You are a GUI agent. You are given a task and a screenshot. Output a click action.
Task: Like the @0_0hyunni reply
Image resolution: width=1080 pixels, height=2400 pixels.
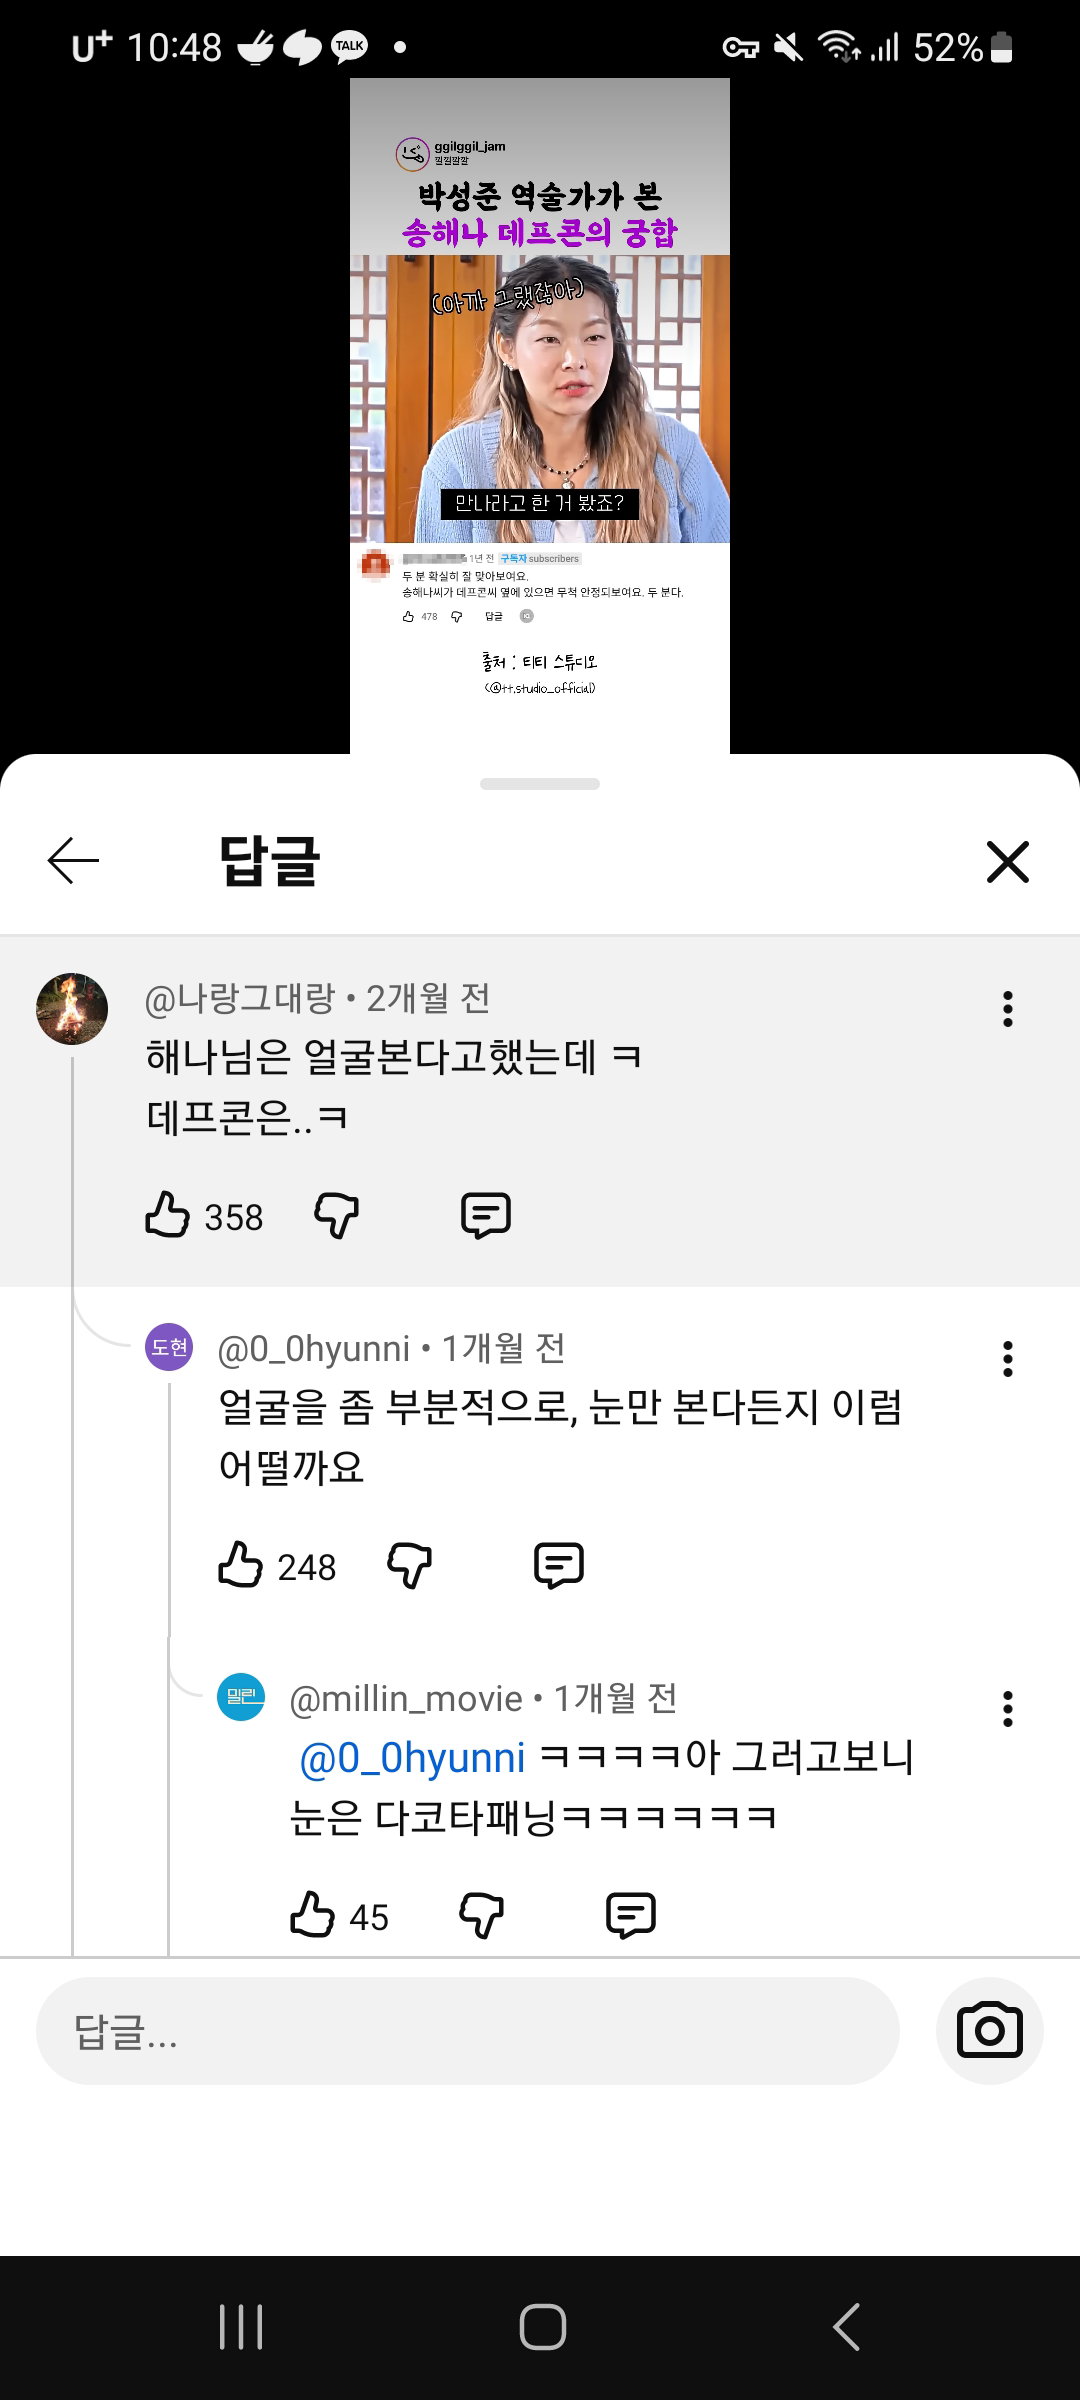pos(240,1565)
